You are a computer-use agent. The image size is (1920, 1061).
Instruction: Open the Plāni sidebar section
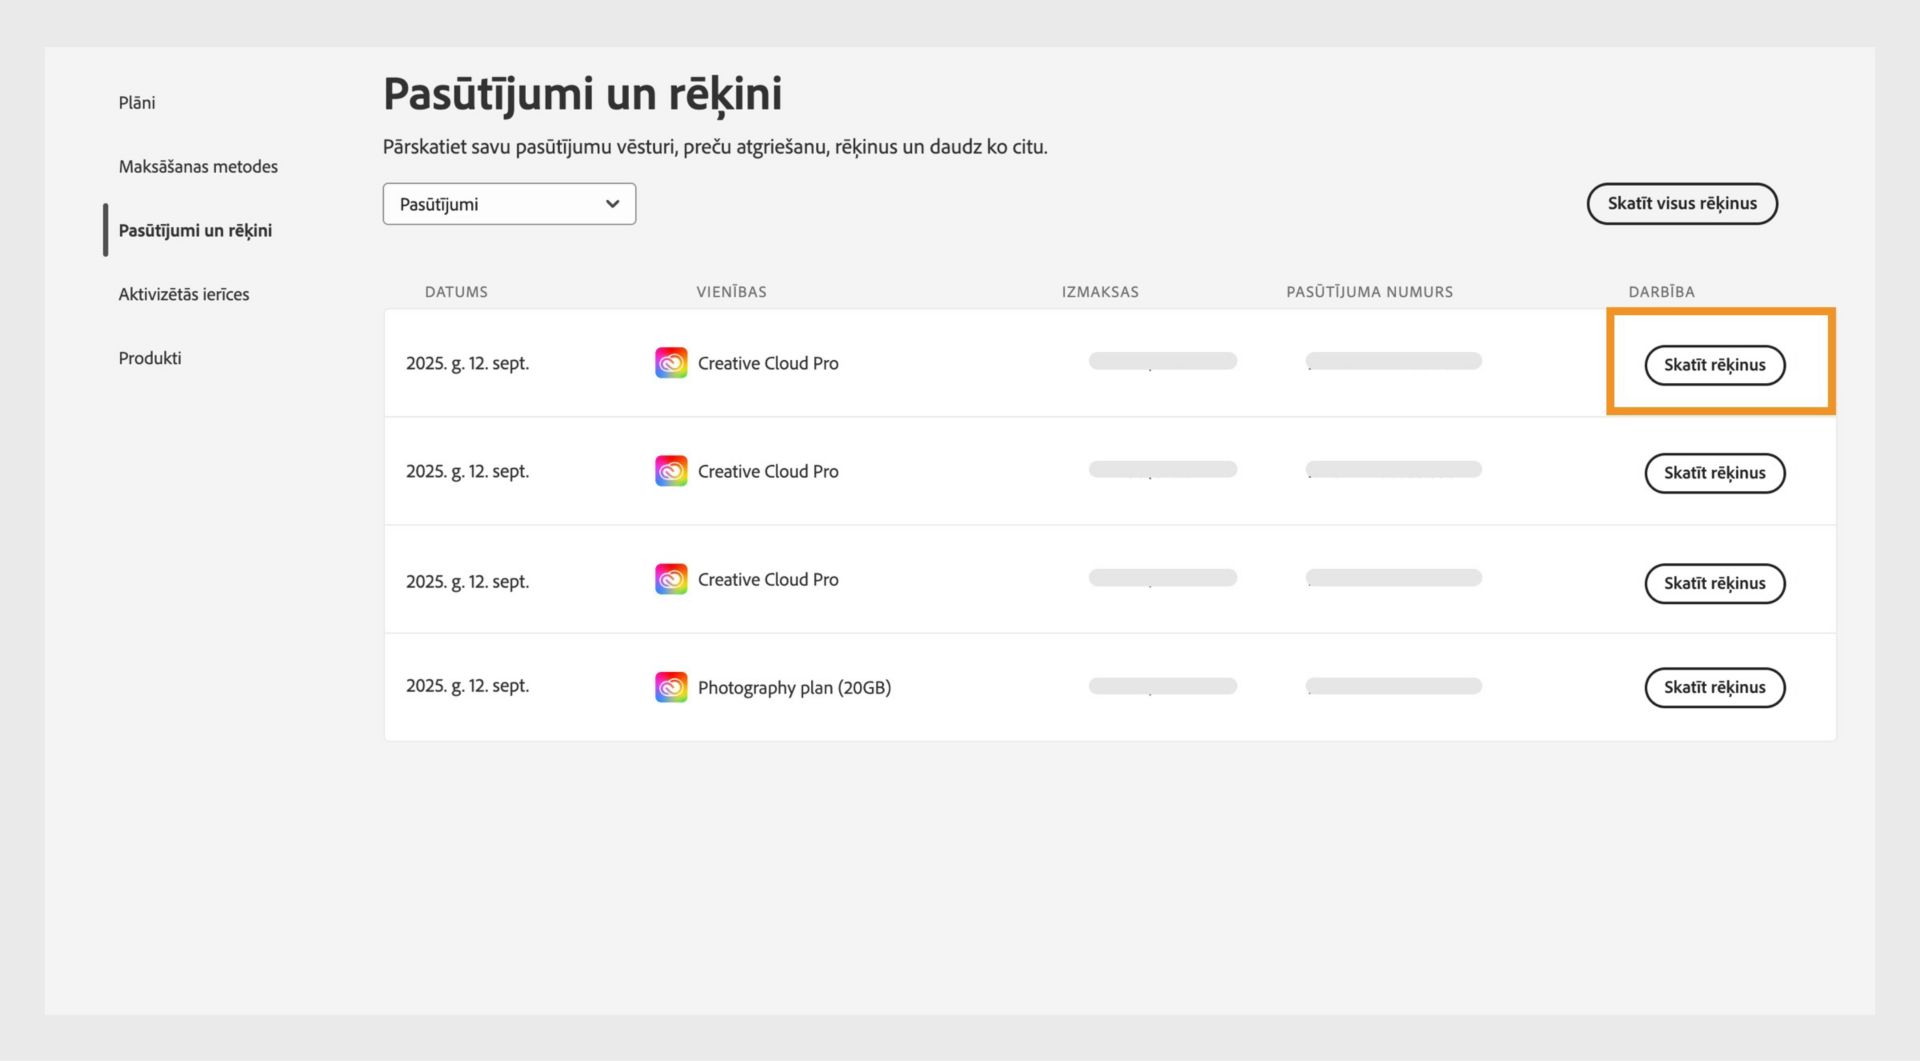click(137, 102)
